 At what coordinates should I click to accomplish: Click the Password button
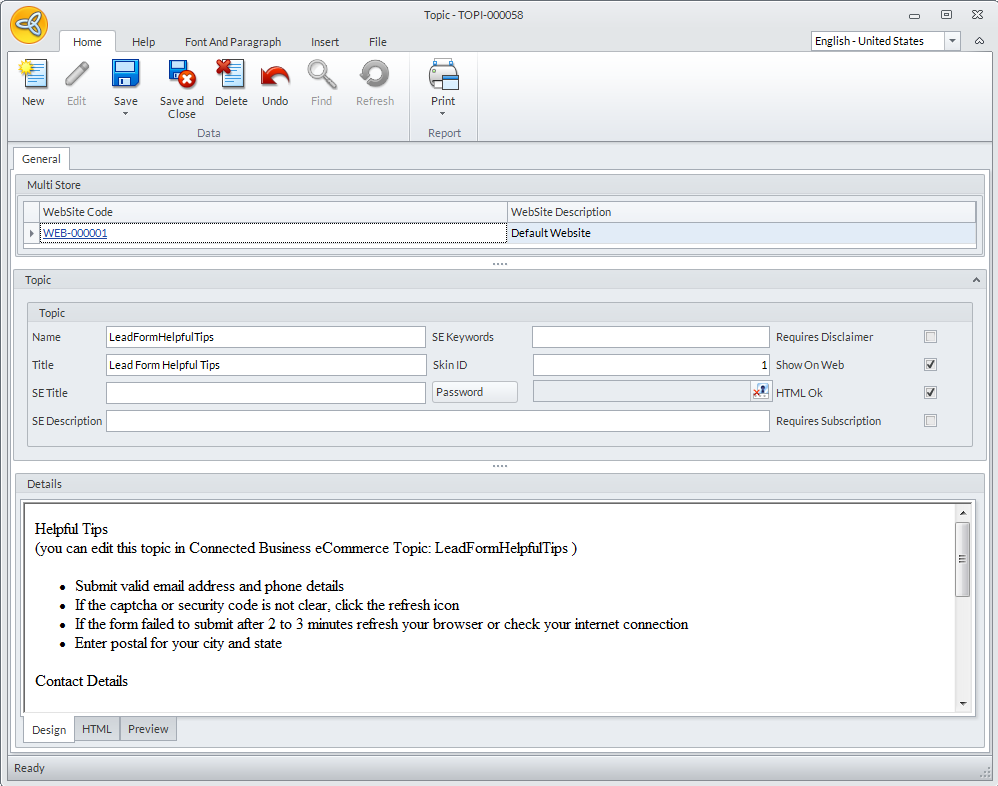tap(474, 392)
